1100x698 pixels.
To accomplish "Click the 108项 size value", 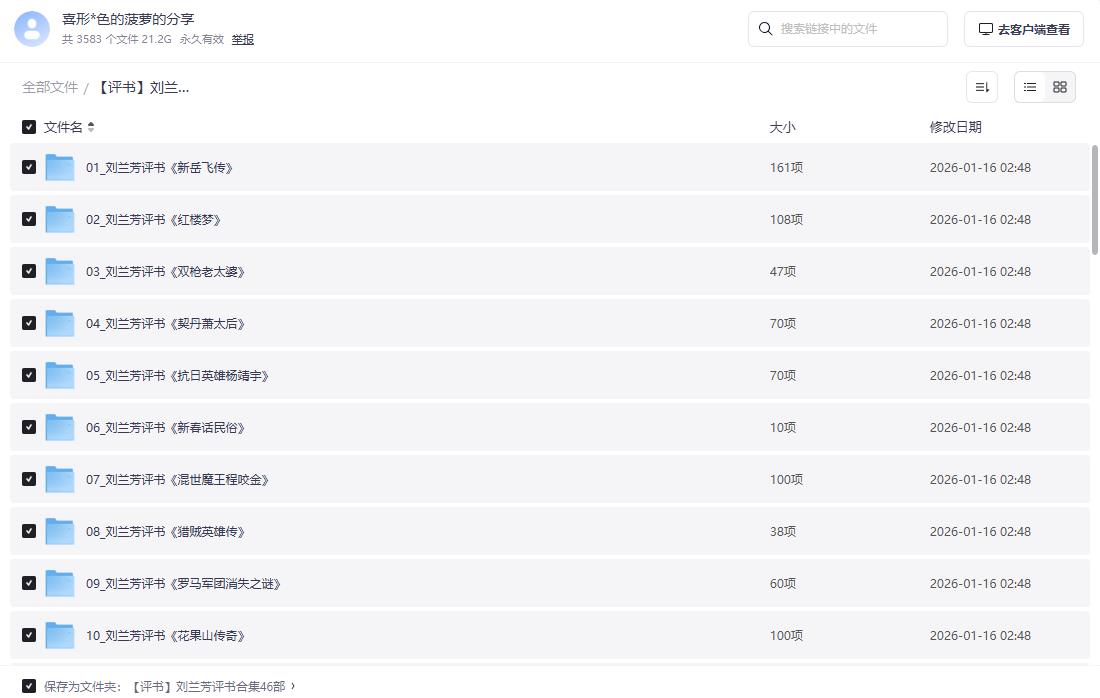I will click(786, 220).
